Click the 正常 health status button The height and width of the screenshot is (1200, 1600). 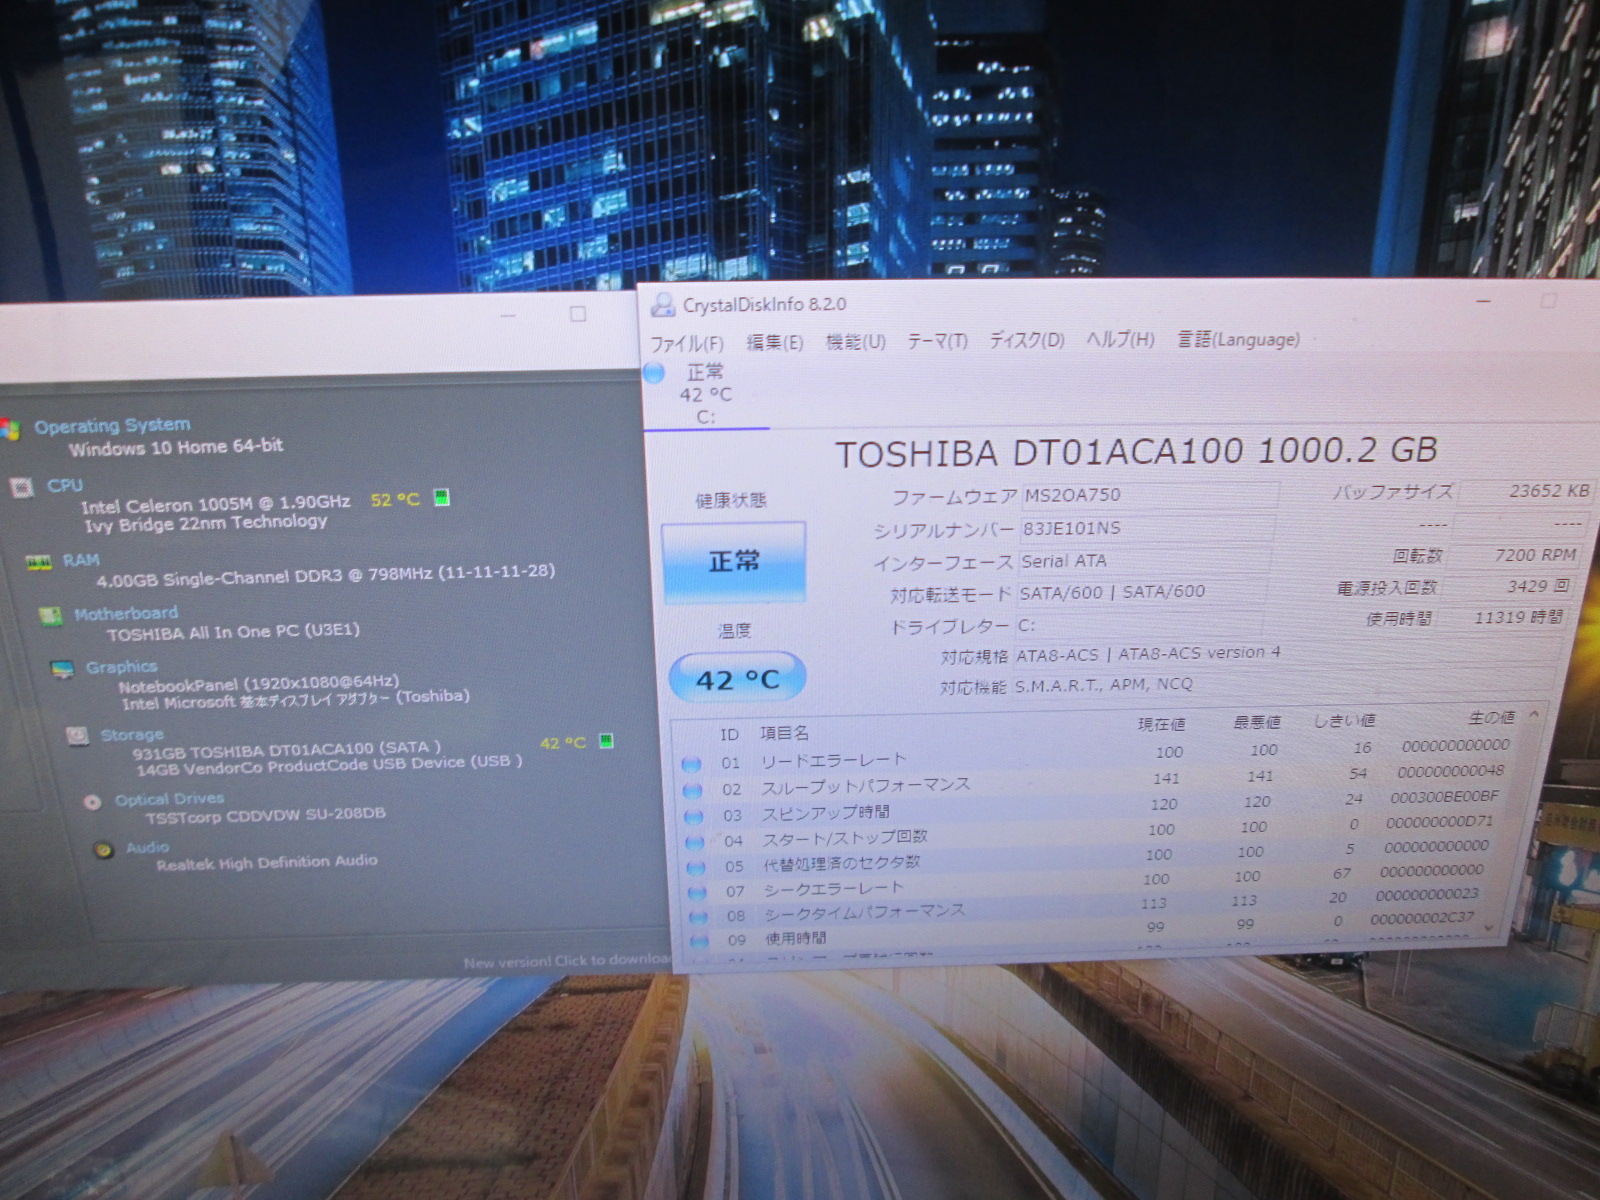coord(734,562)
